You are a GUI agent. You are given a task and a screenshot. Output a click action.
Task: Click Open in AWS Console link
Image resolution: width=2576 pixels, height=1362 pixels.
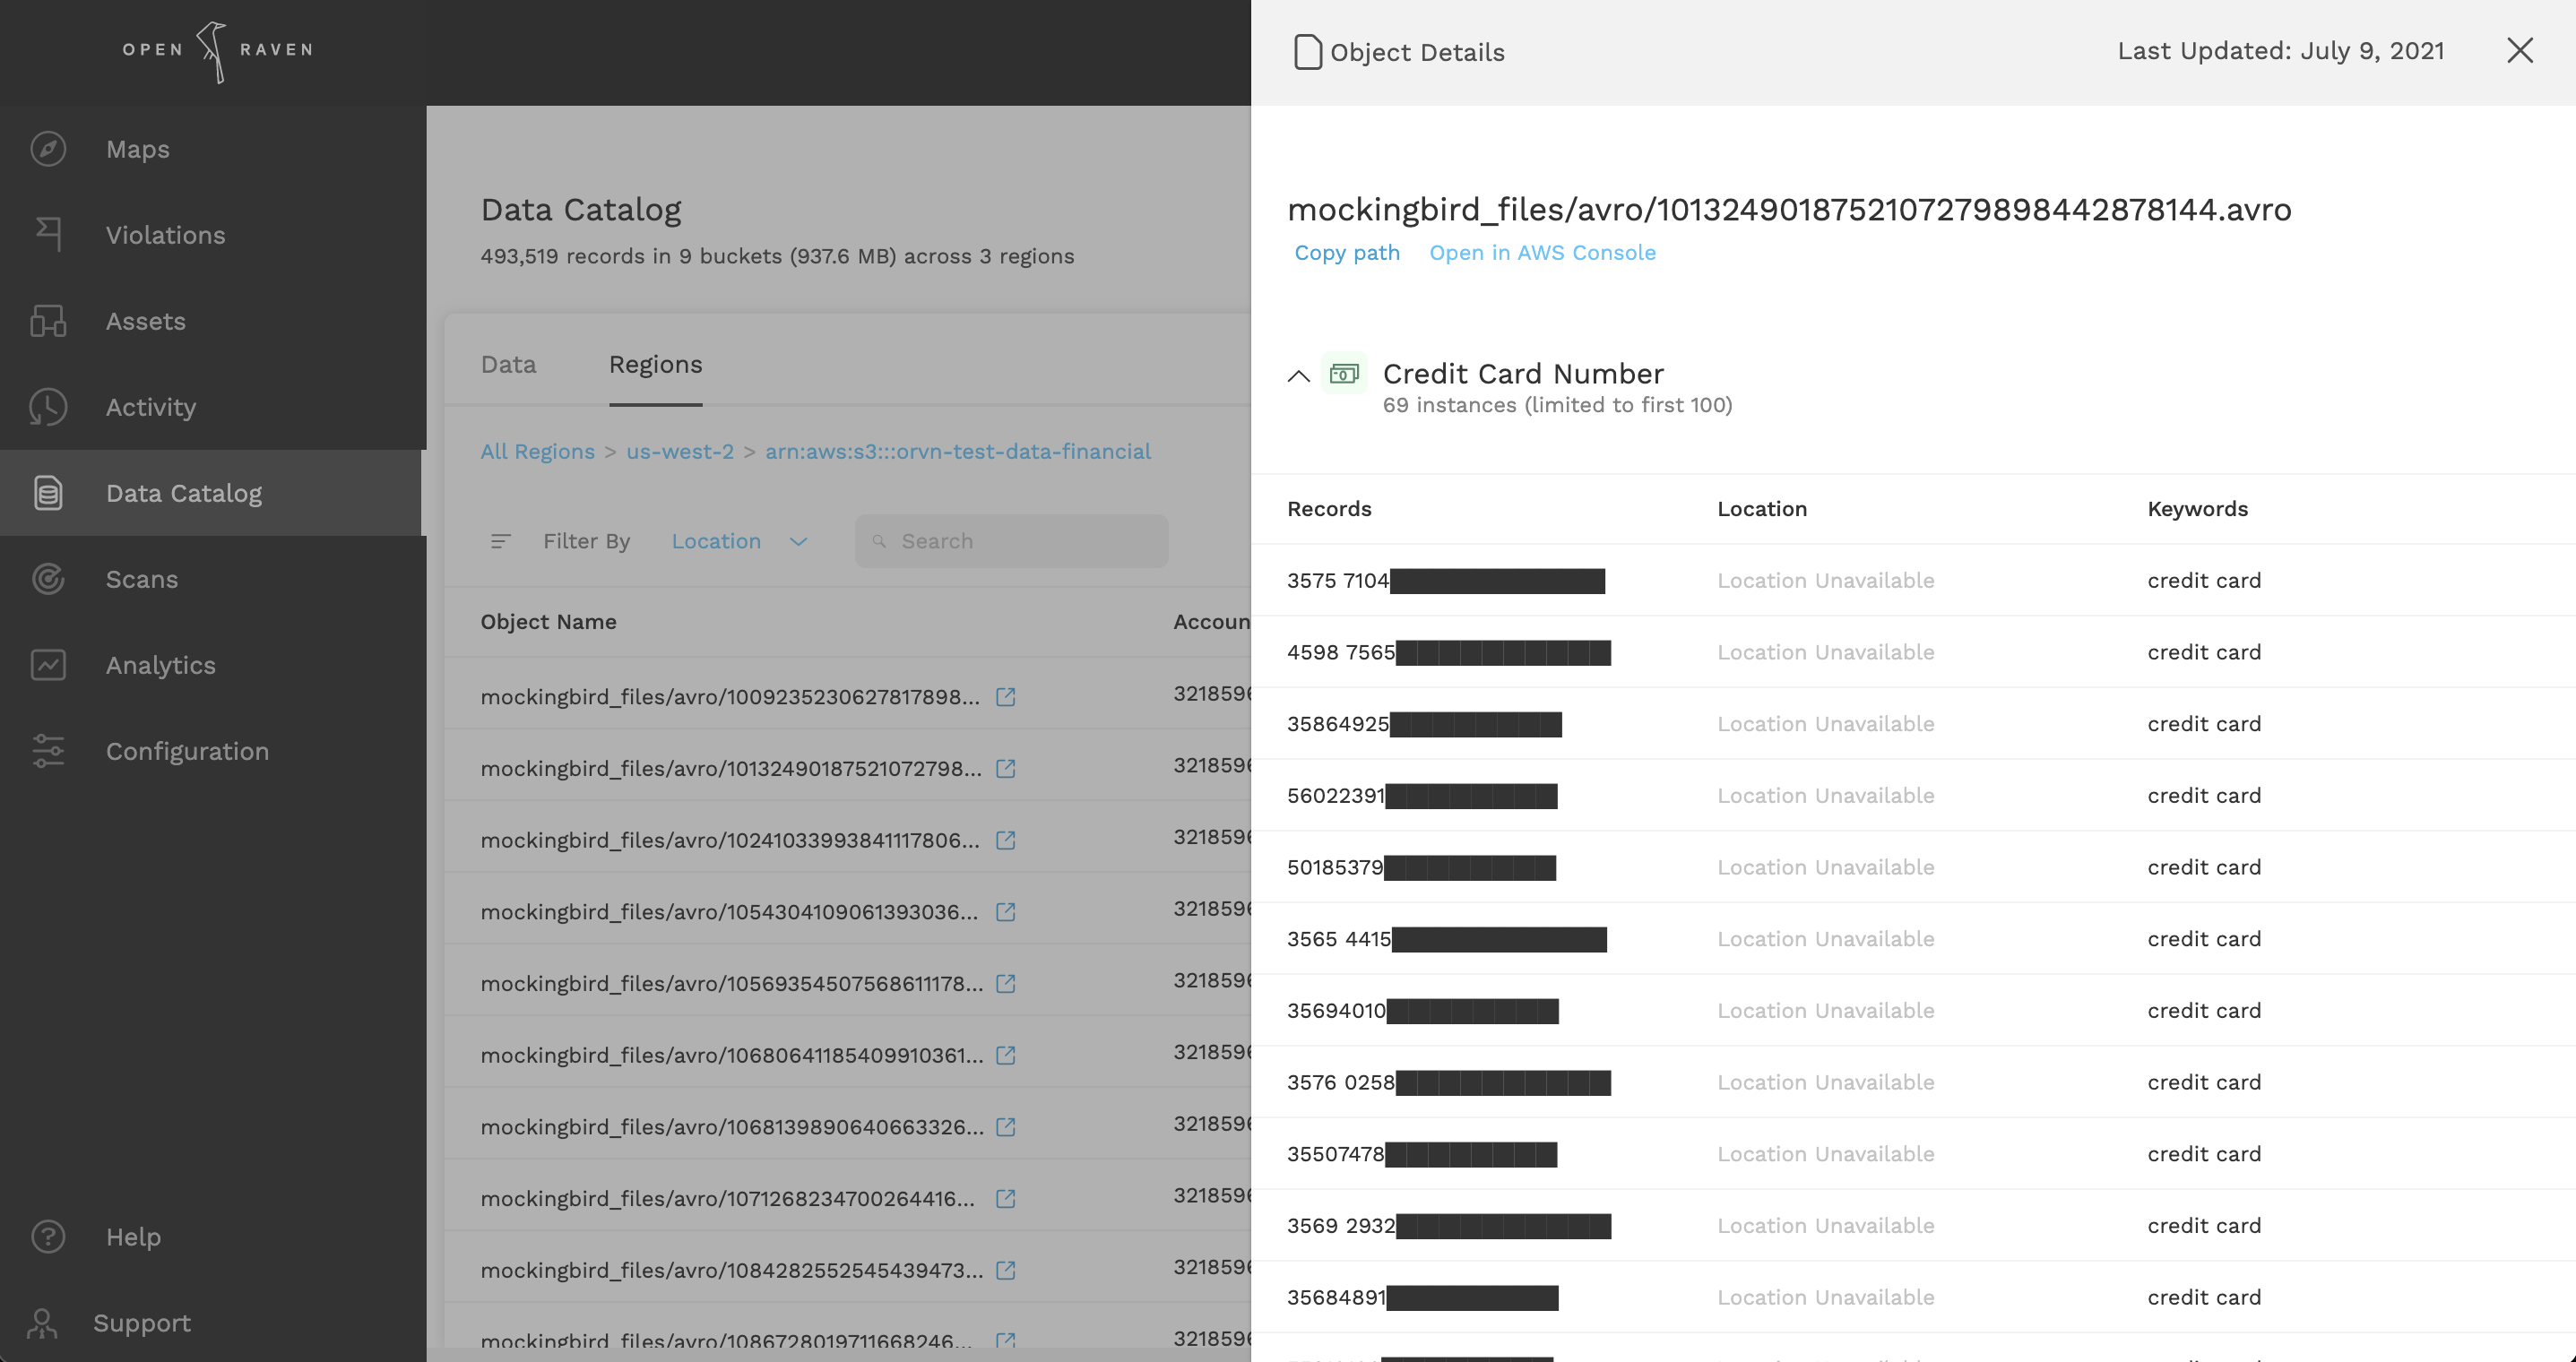coord(1541,253)
